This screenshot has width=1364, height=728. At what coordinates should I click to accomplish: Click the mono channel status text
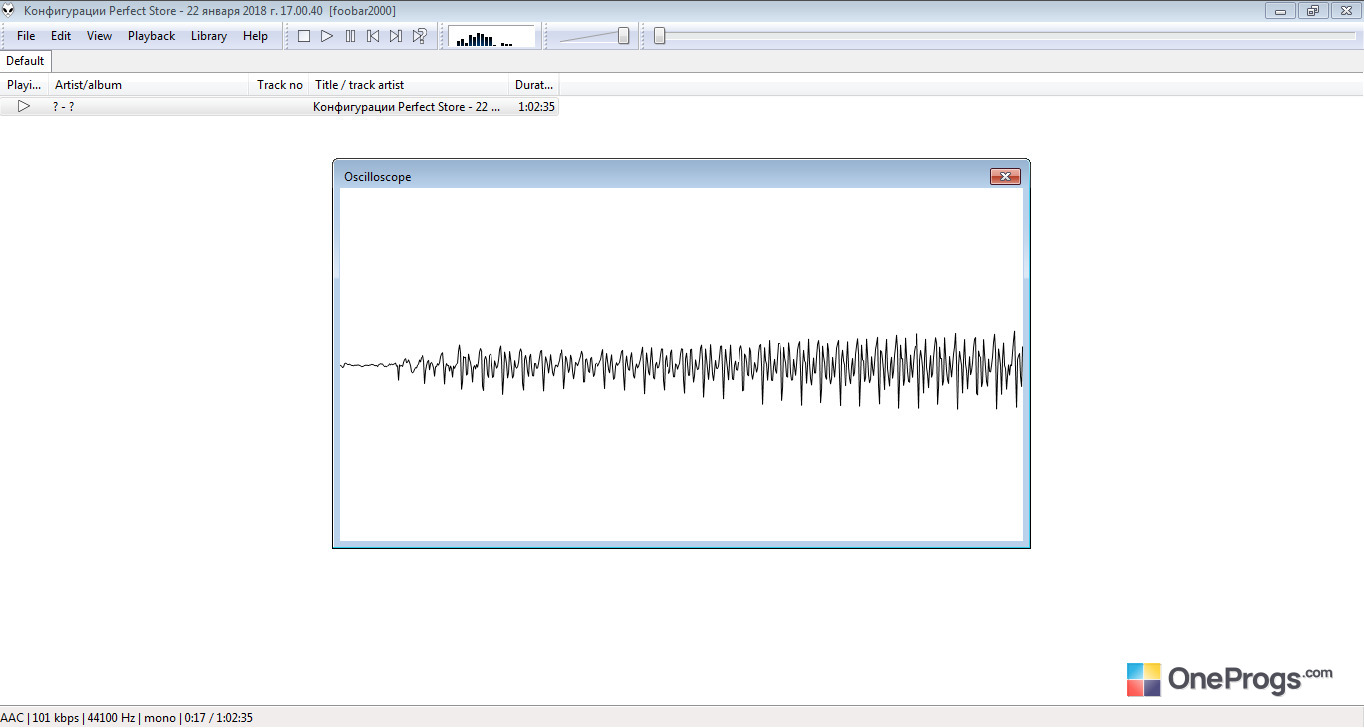(x=159, y=718)
